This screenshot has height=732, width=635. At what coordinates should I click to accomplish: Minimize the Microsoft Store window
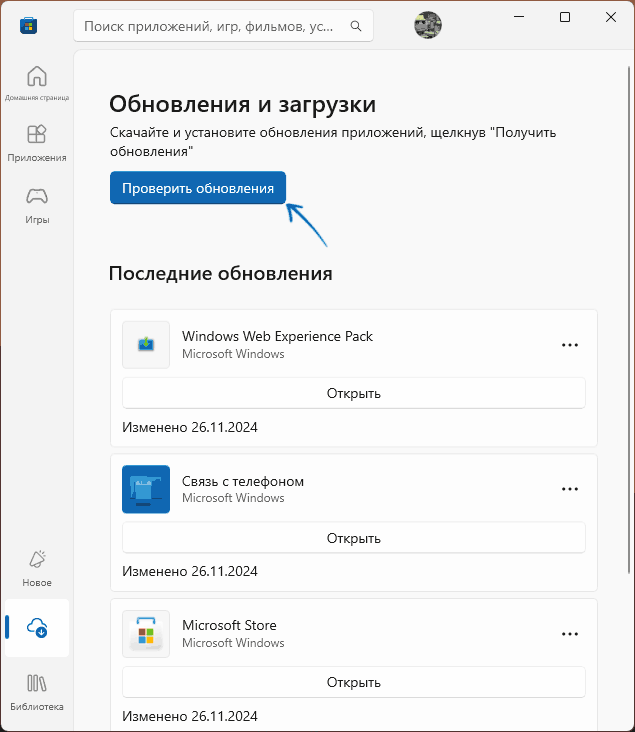tap(519, 17)
